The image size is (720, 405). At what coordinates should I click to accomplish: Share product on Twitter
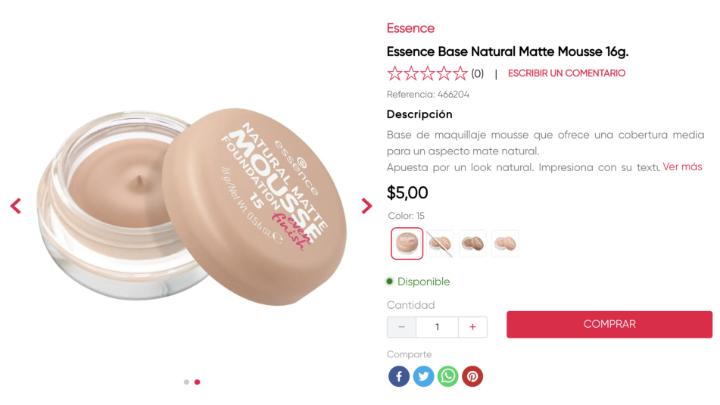423,377
